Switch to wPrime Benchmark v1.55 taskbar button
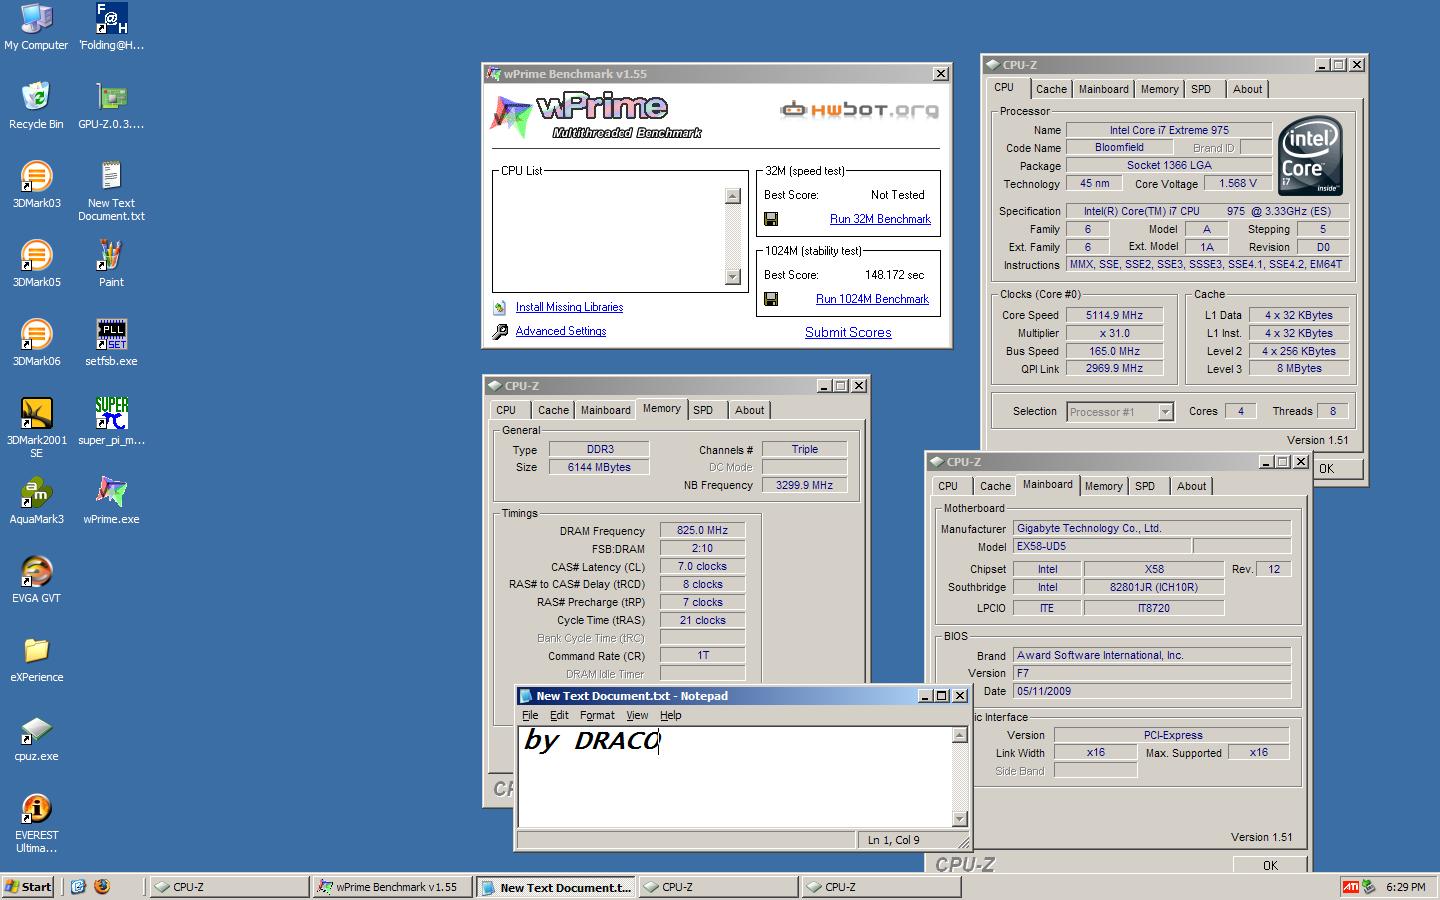The height and width of the screenshot is (900, 1440). 391,887
